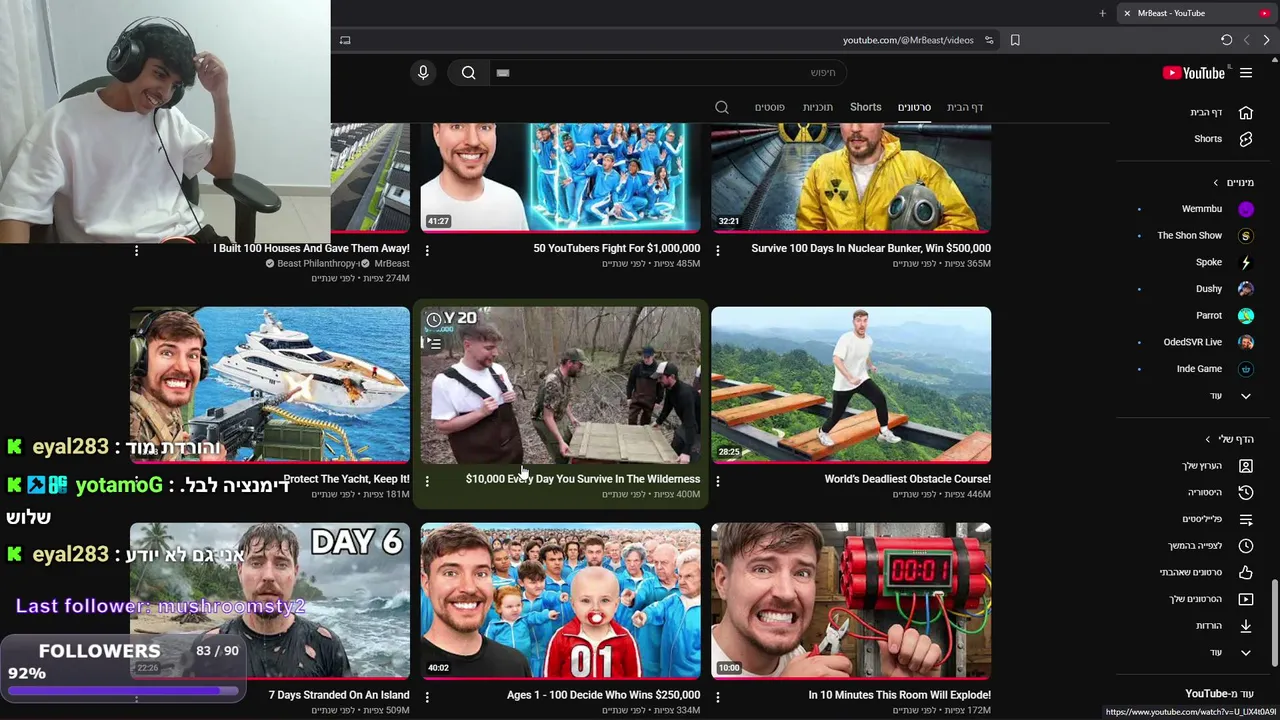This screenshot has width=1280, height=720.
Task: Open Spoke channel from subscriptions
Action: pyautogui.click(x=1209, y=262)
